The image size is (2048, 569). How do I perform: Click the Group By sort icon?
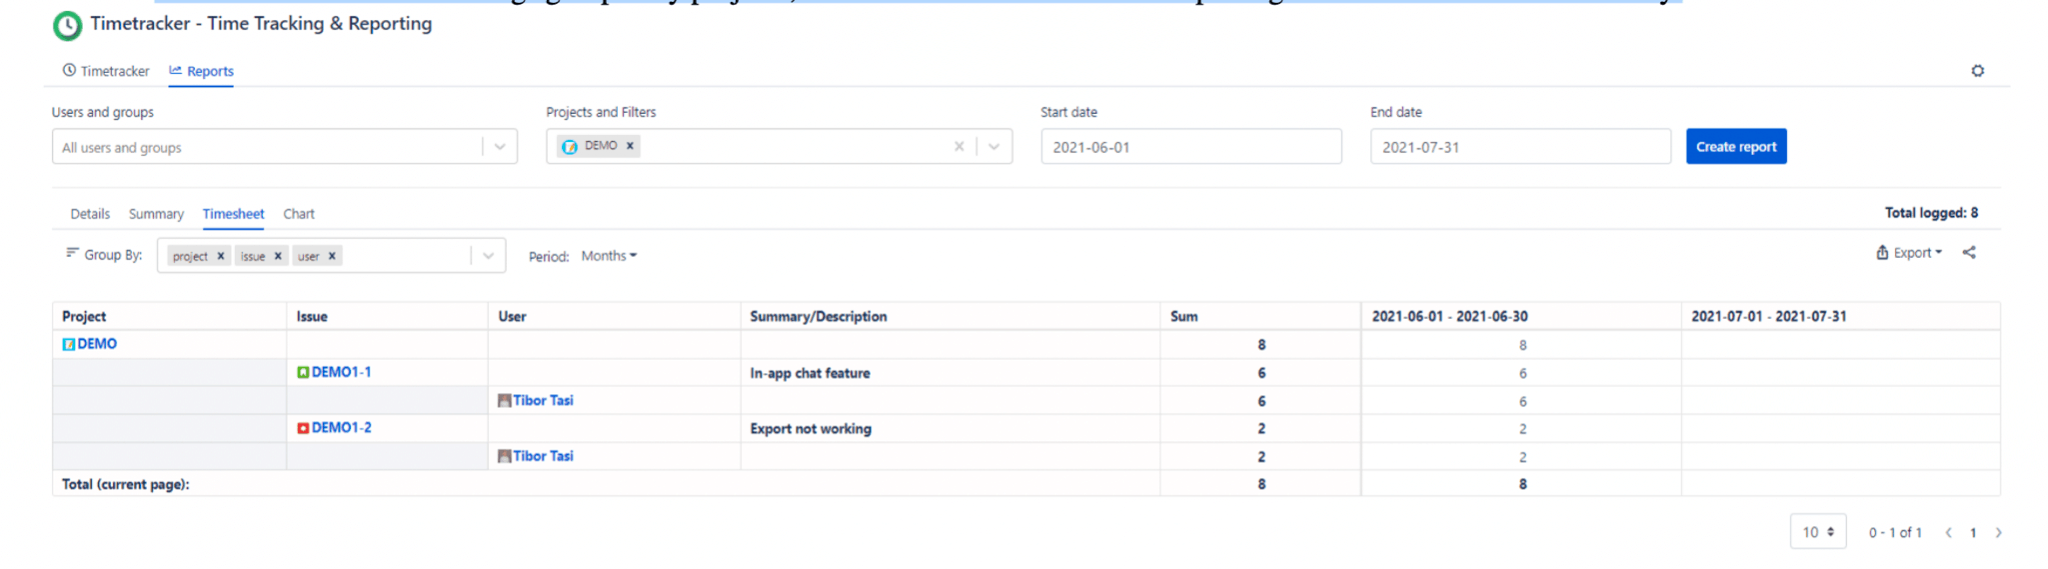tap(72, 253)
